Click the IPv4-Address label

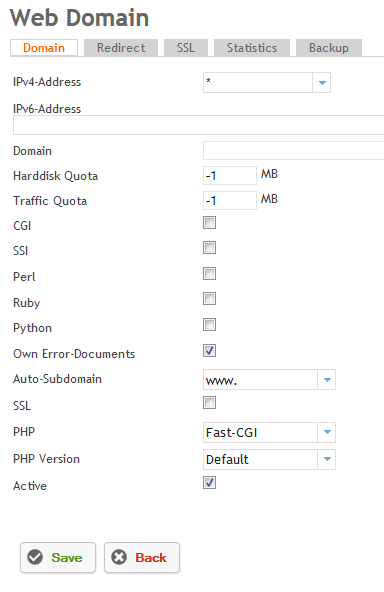coord(47,82)
